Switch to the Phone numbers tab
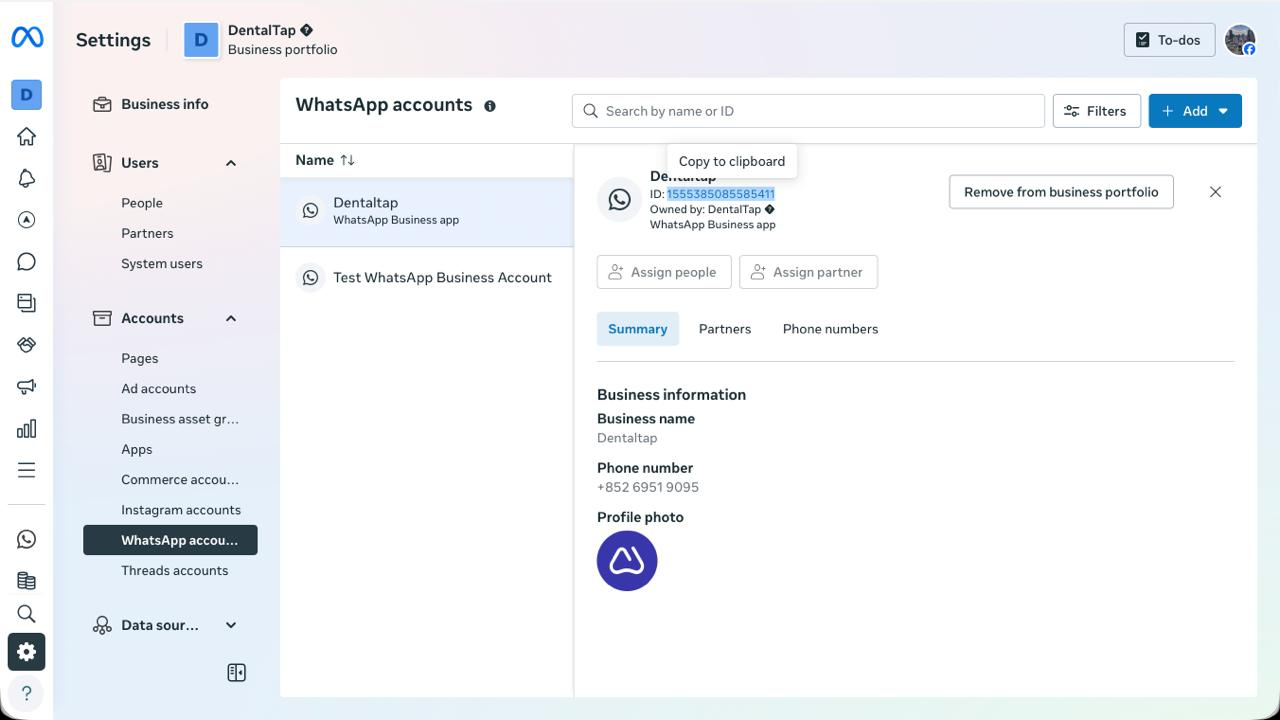Viewport: 1280px width, 720px height. (x=830, y=329)
